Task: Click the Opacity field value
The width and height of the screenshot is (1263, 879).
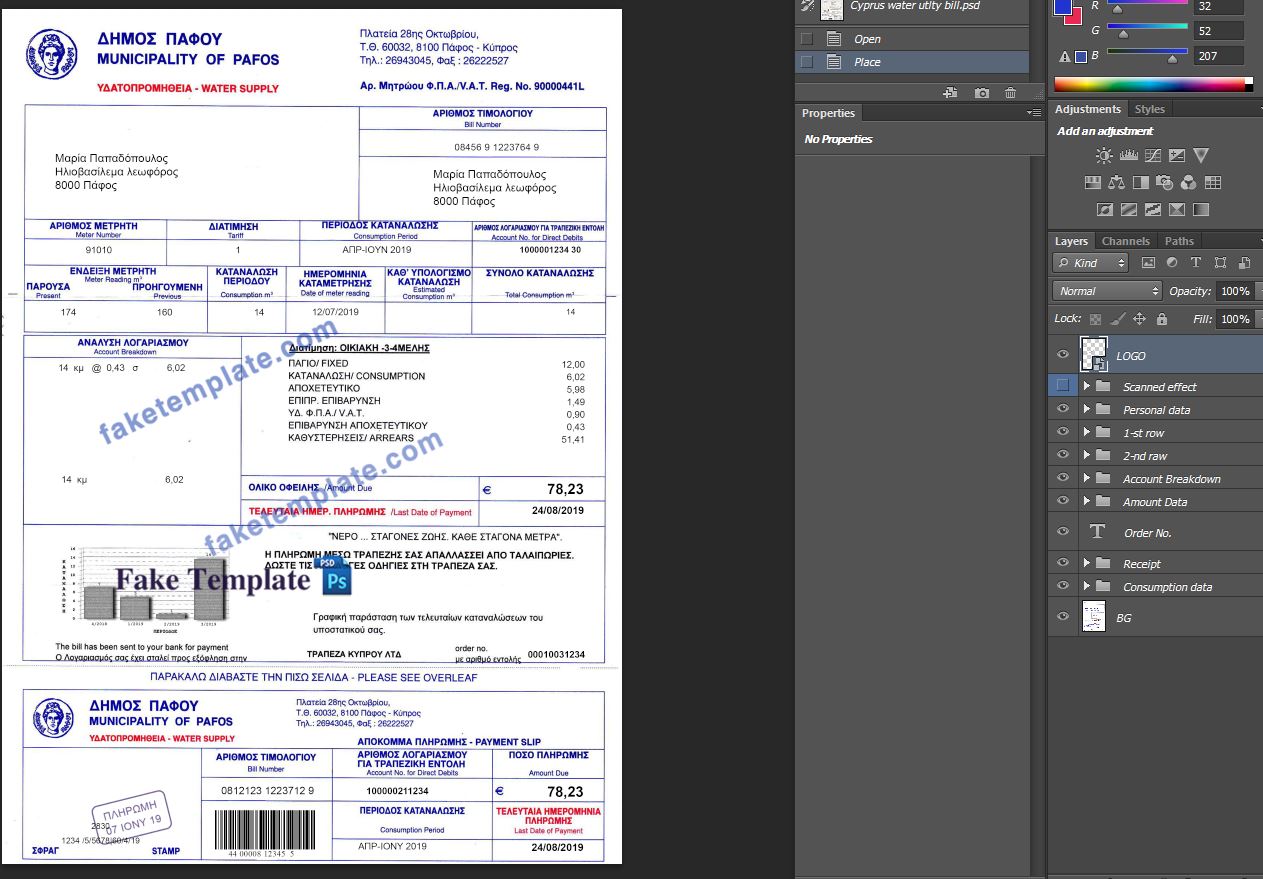Action: click(1235, 291)
